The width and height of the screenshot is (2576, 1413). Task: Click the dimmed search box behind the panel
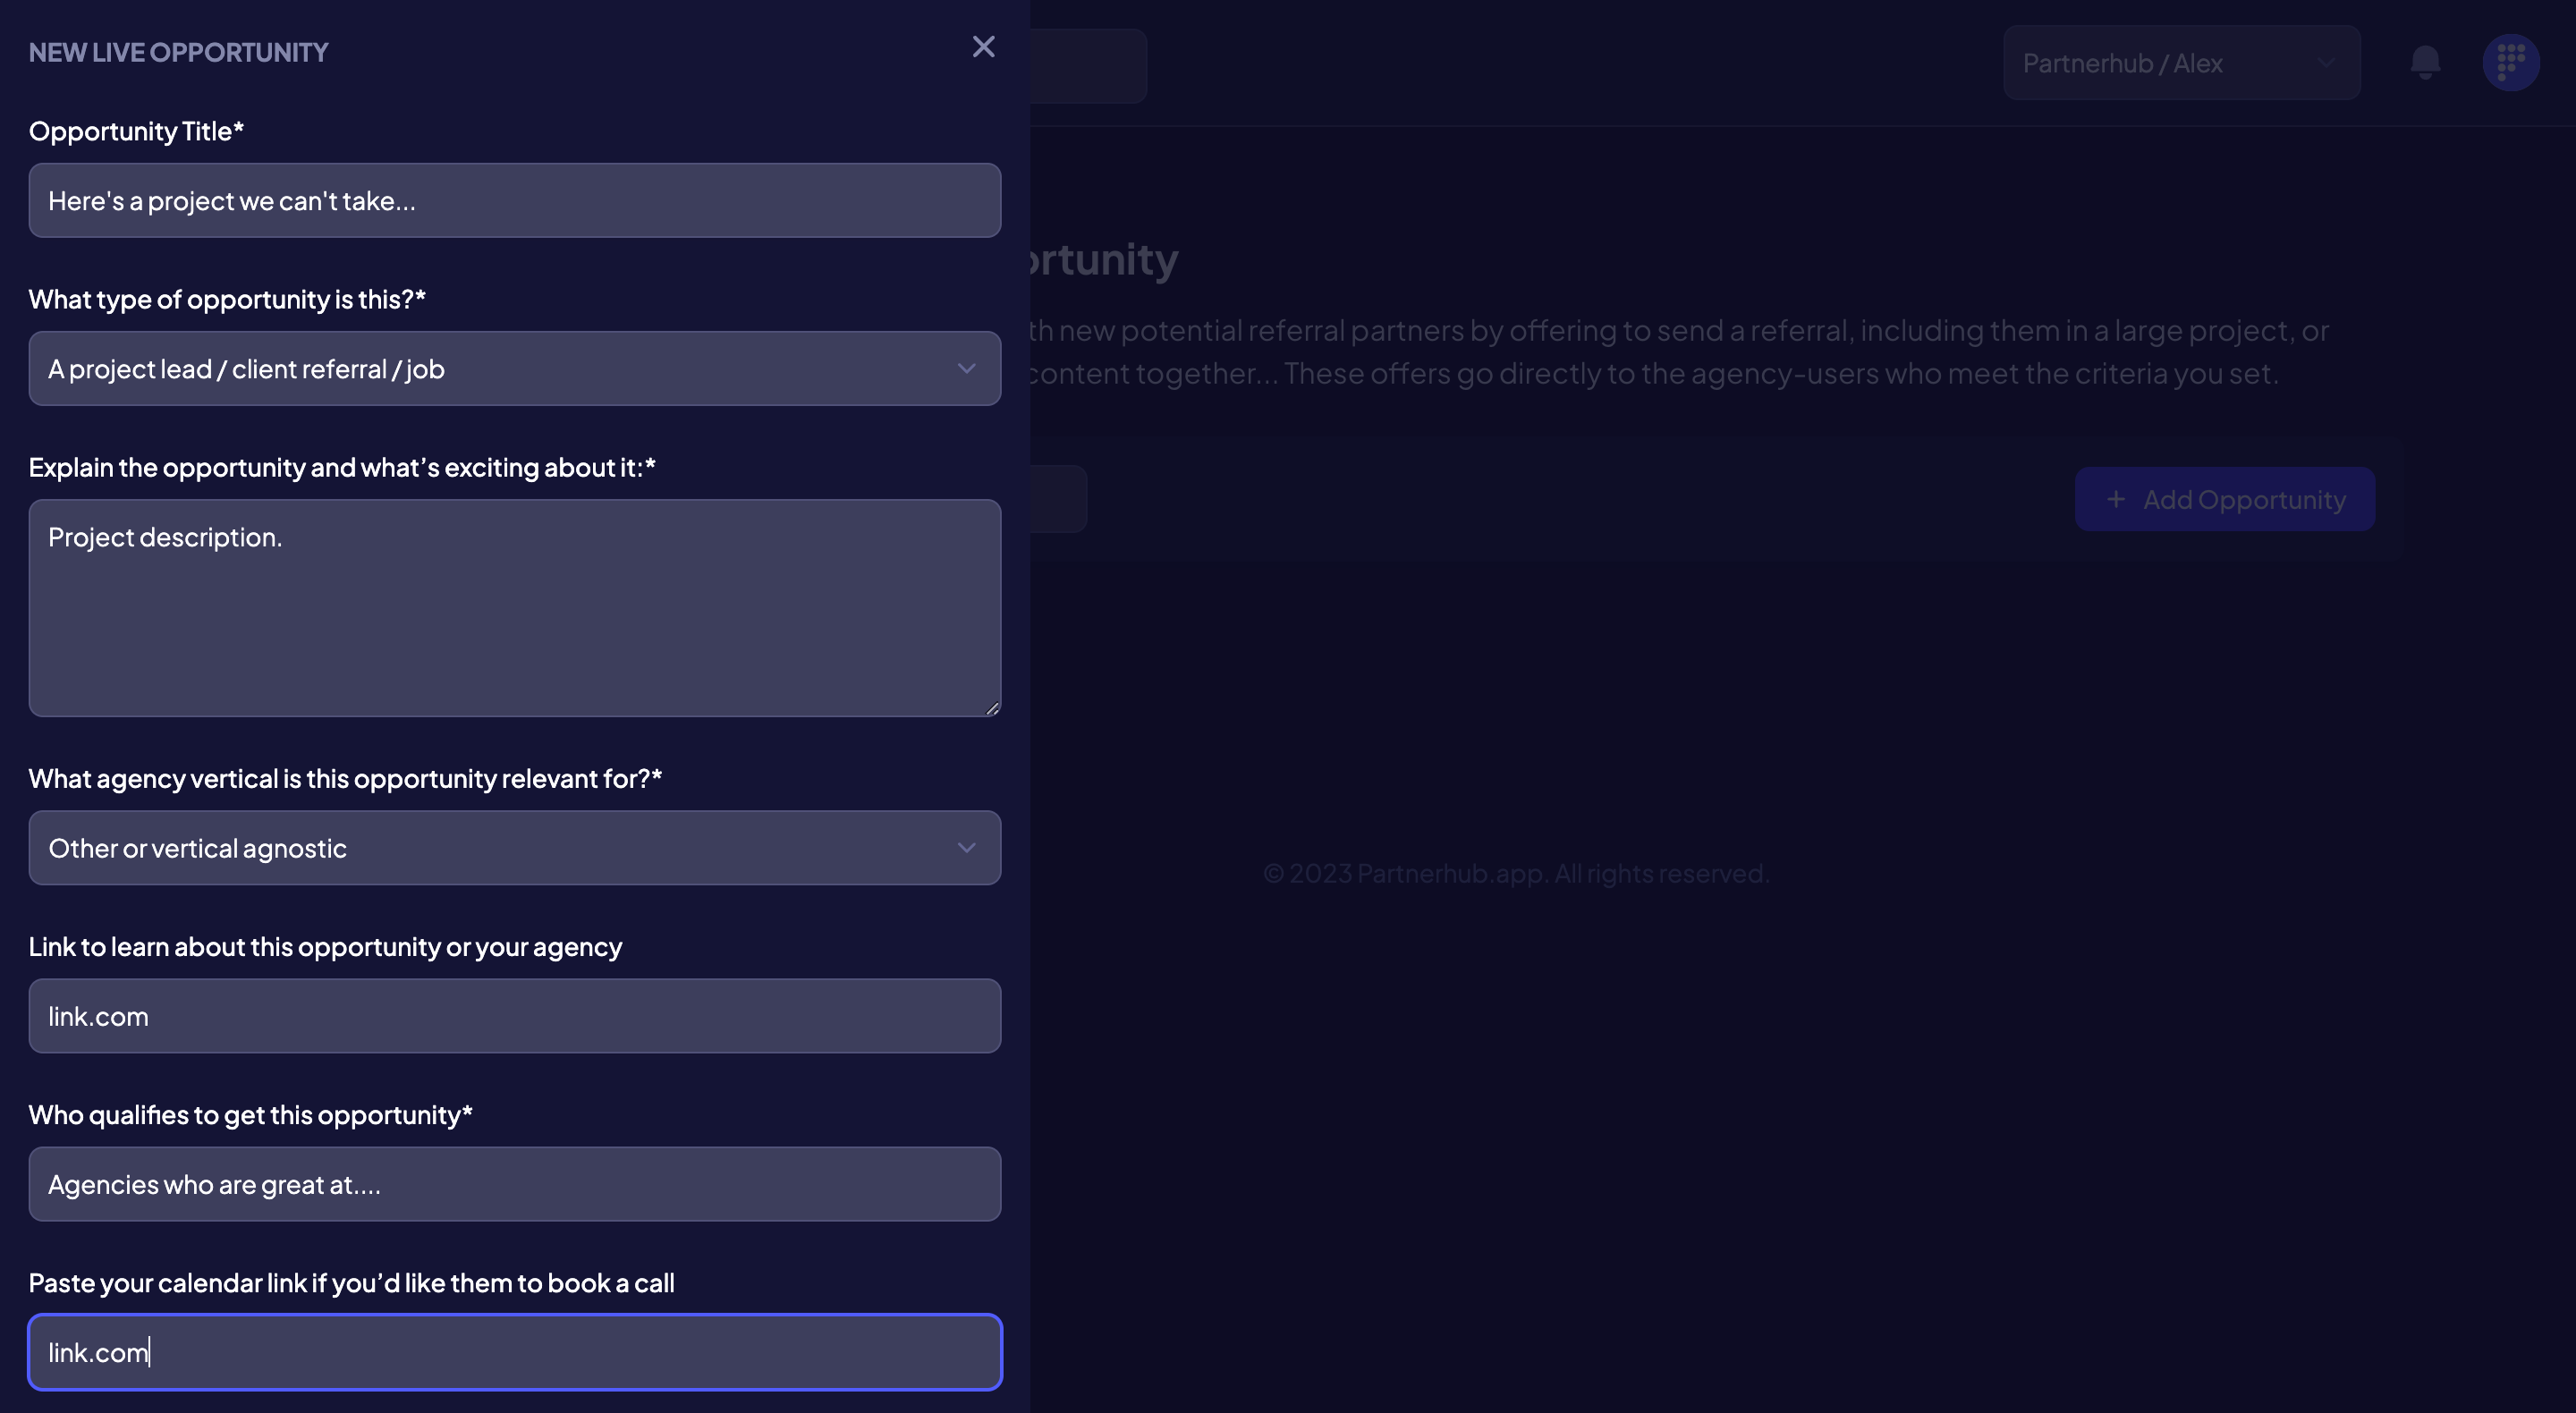point(1088,66)
